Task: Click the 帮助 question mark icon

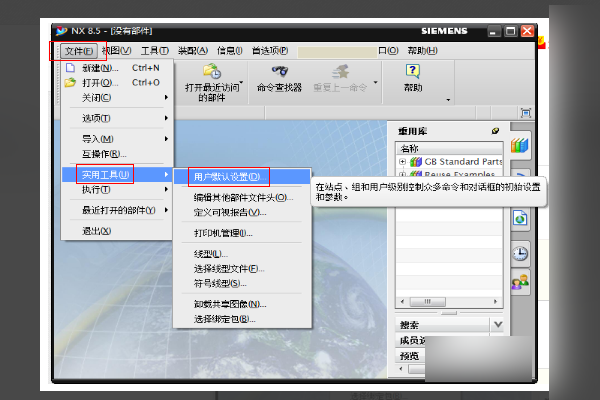Action: pos(412,71)
